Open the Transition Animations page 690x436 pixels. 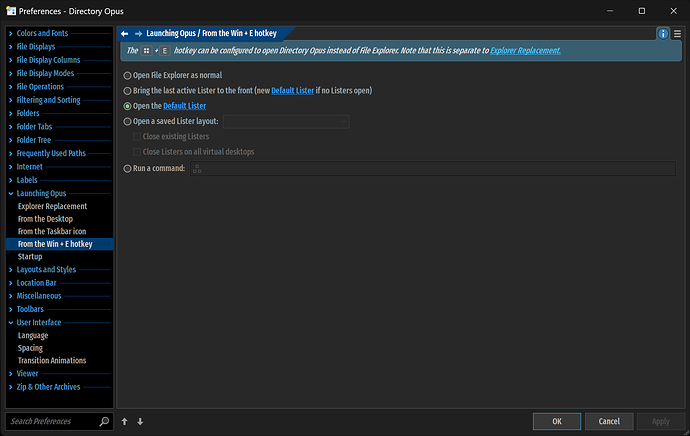52,361
